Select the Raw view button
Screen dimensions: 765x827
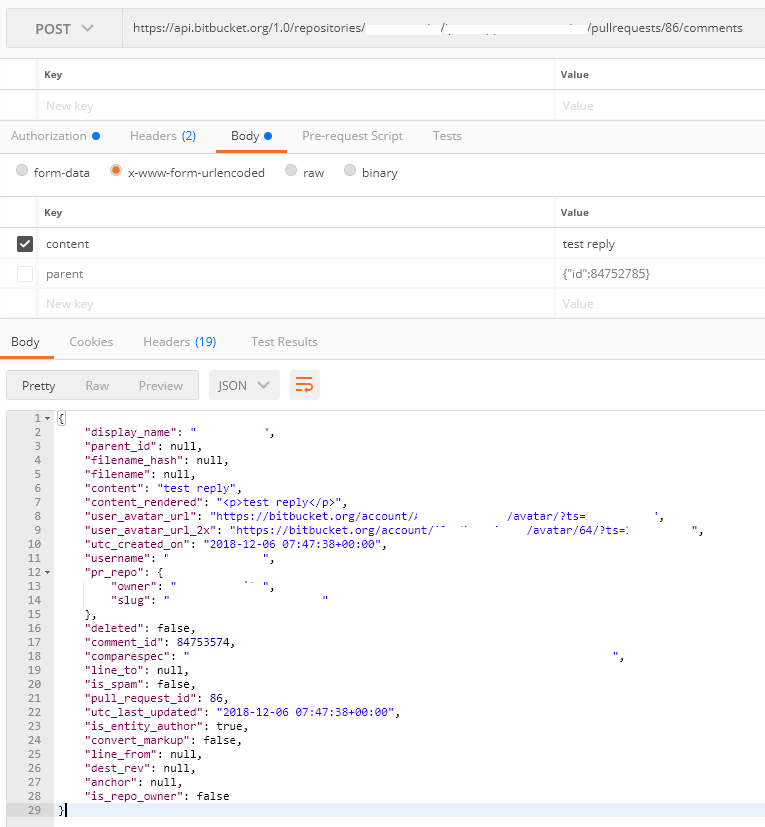click(x=97, y=386)
